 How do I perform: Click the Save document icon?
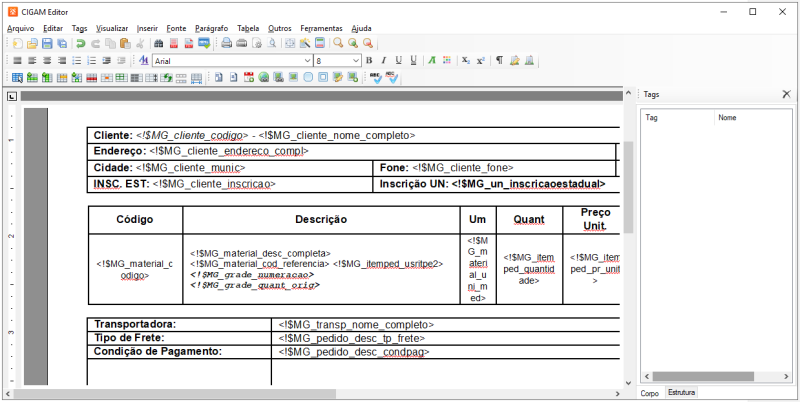point(49,44)
